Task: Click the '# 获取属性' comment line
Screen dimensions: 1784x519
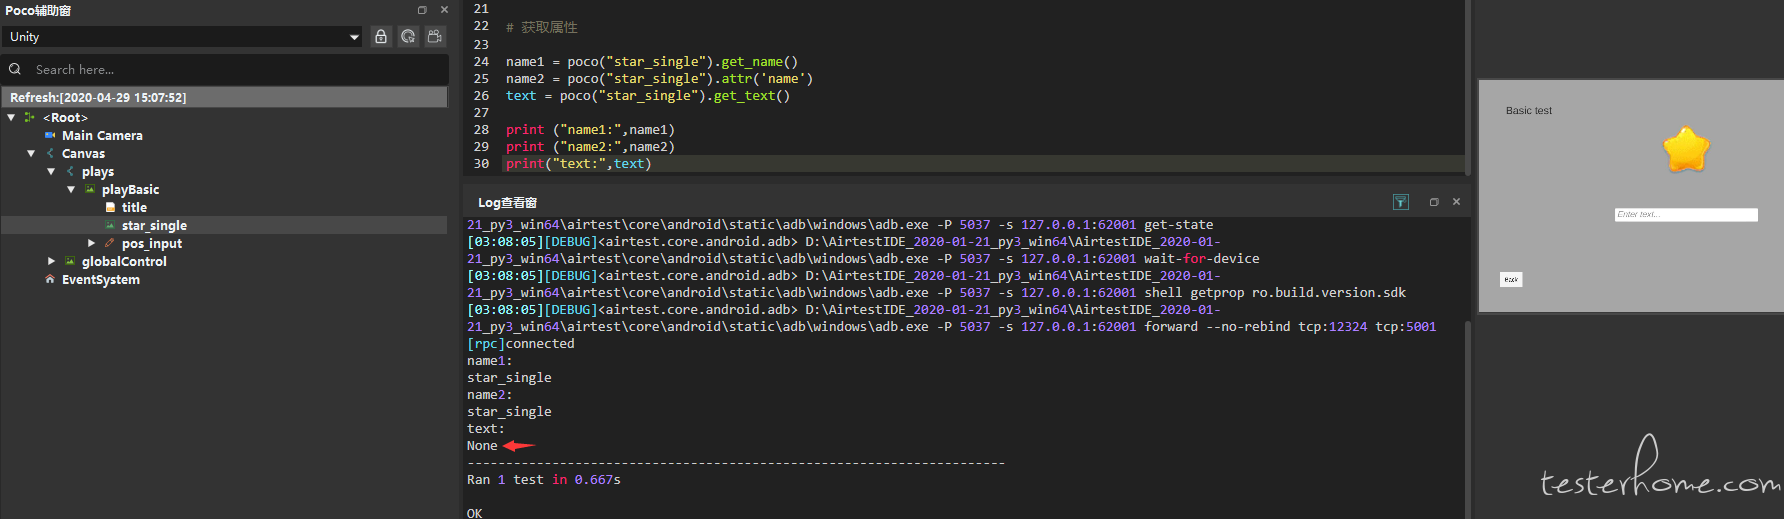Action: coord(542,27)
